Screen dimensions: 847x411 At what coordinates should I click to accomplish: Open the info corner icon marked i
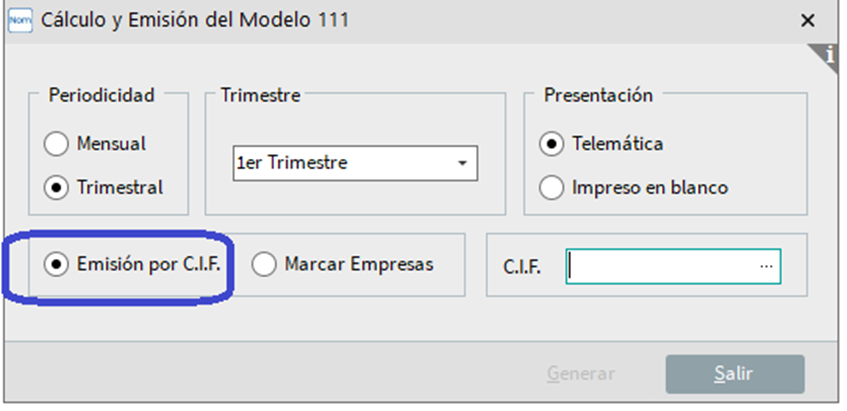point(826,56)
